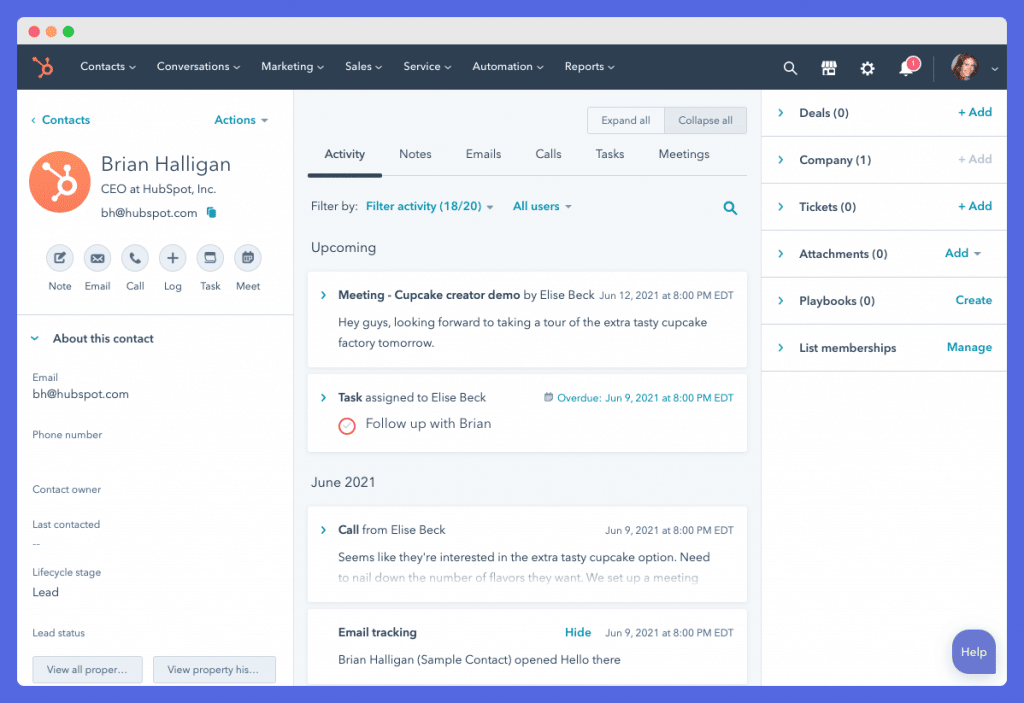
Task: Hide the Email tracking entry
Action: (578, 632)
